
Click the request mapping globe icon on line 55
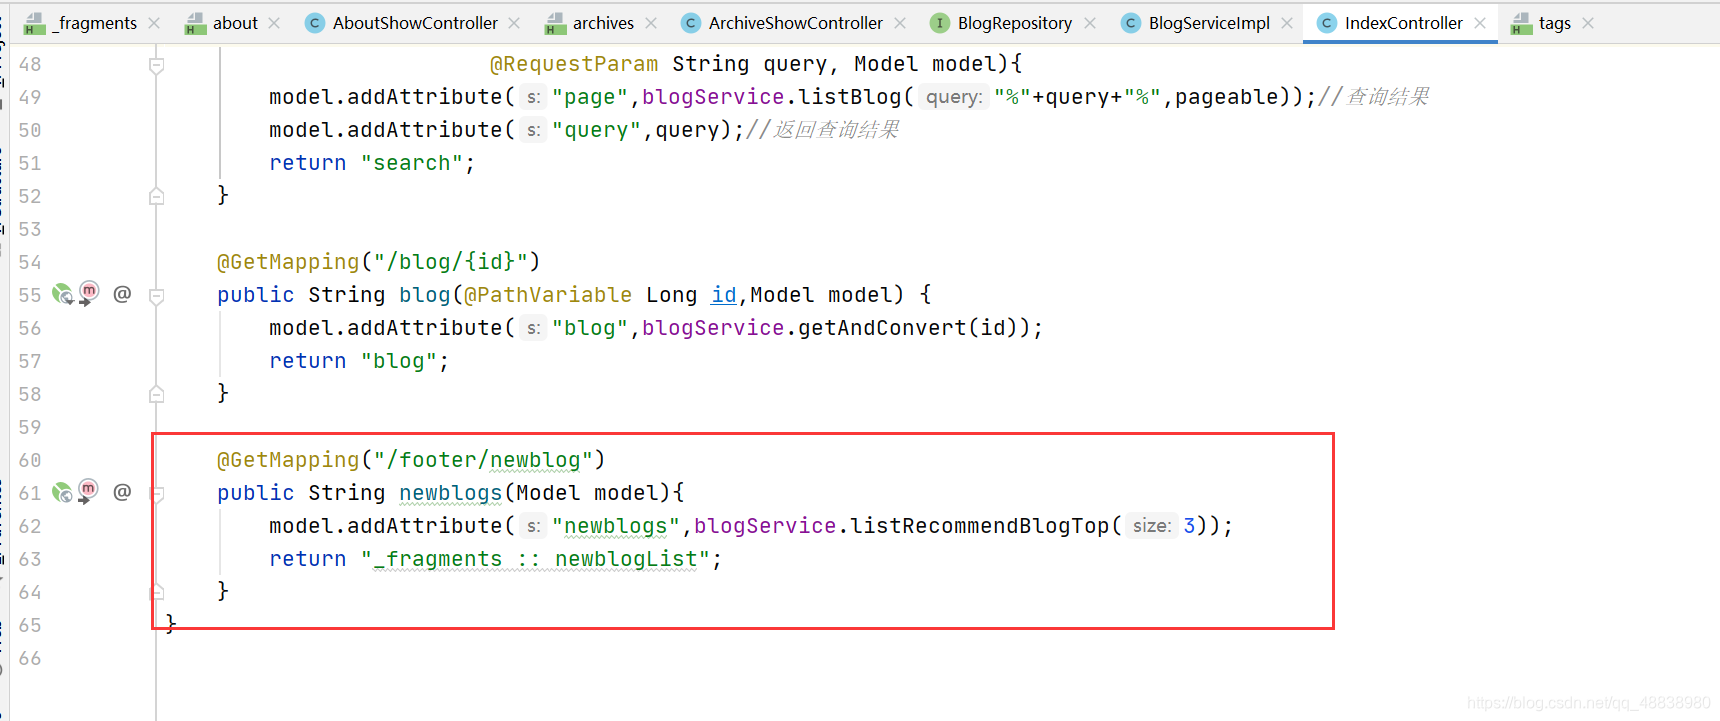click(62, 294)
